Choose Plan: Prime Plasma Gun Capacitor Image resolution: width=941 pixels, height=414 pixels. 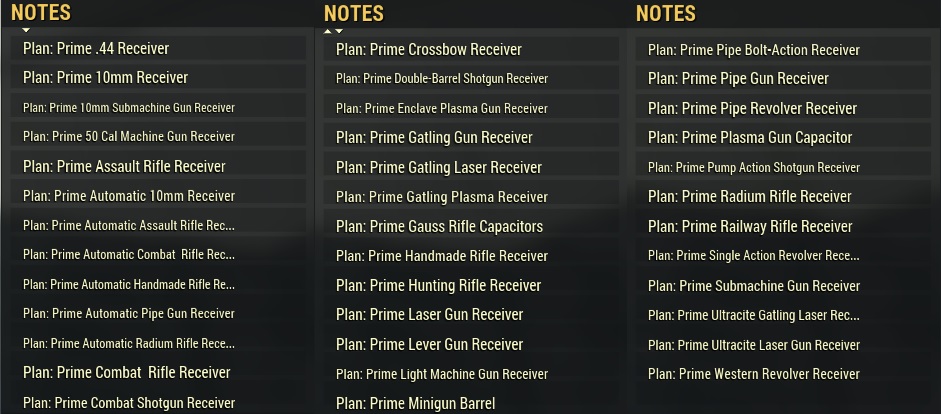pyautogui.click(x=750, y=137)
